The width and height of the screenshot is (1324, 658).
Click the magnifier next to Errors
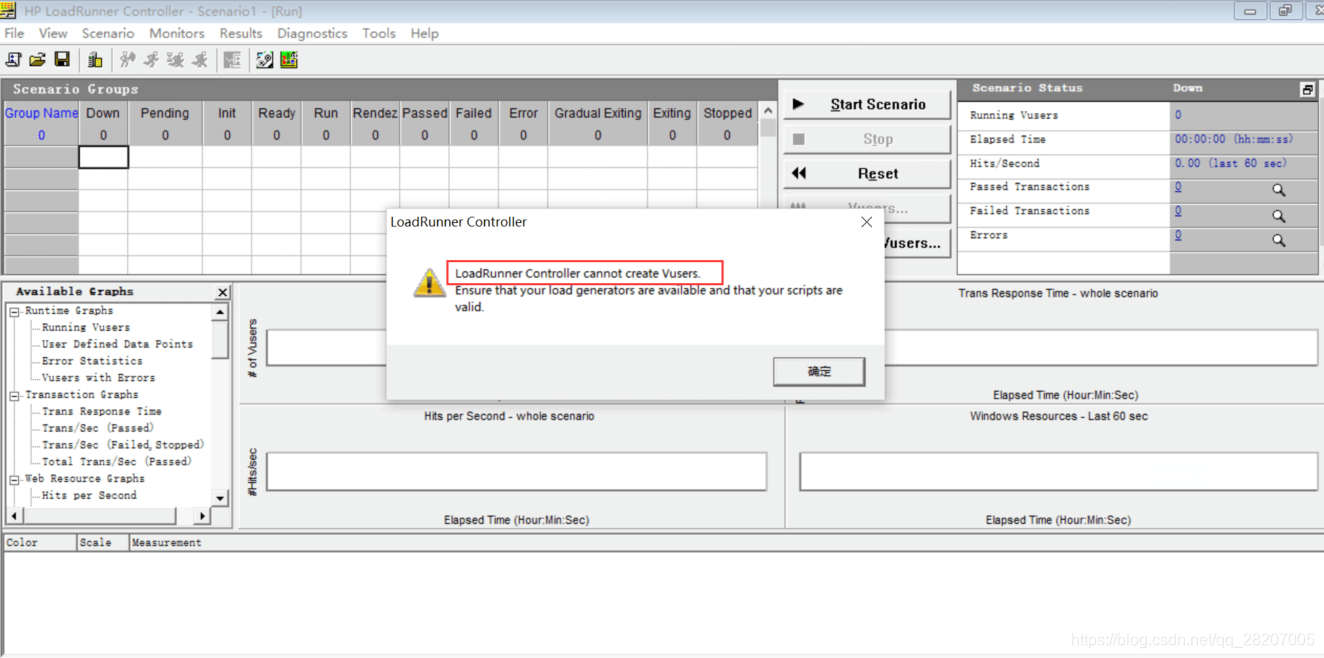pyautogui.click(x=1278, y=239)
